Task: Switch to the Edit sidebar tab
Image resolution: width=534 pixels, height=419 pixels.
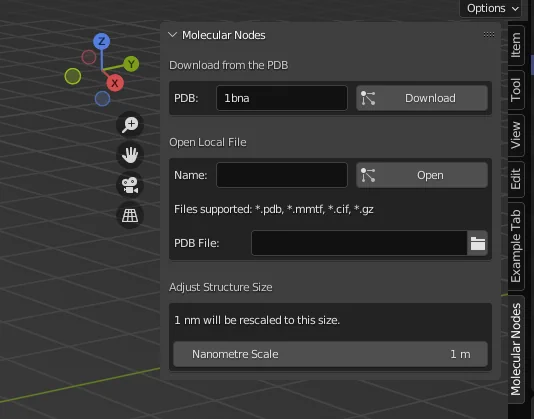Action: [x=516, y=179]
